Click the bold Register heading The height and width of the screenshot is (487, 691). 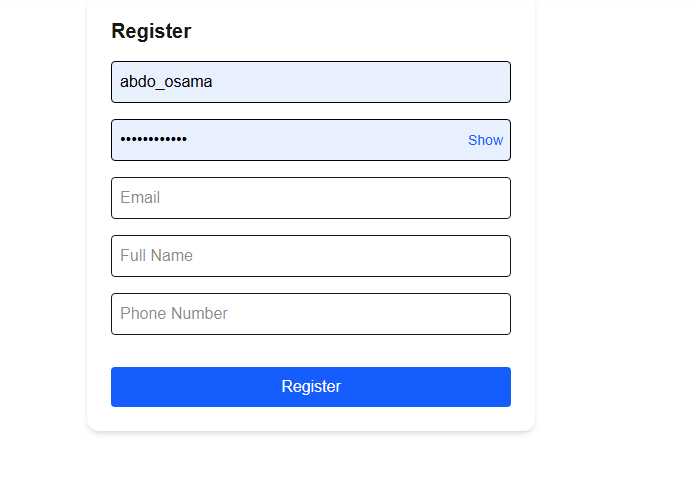point(151,31)
